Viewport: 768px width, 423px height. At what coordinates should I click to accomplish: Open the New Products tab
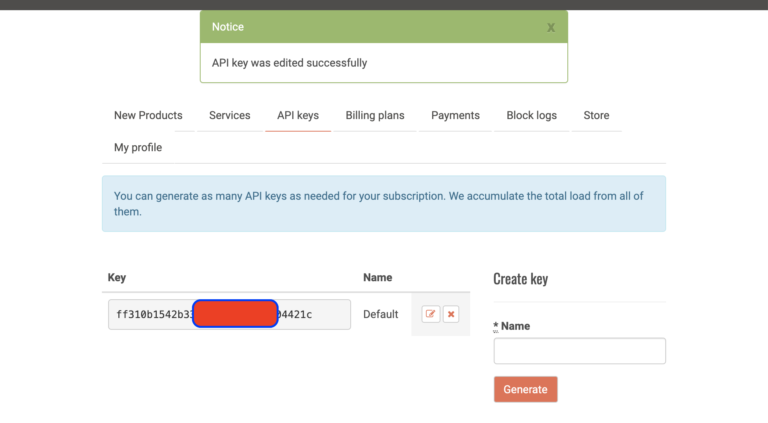(148, 115)
